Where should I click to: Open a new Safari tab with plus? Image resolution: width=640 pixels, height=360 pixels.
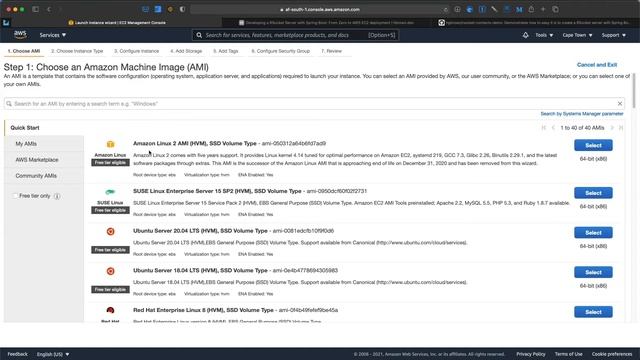pyautogui.click(x=543, y=9)
